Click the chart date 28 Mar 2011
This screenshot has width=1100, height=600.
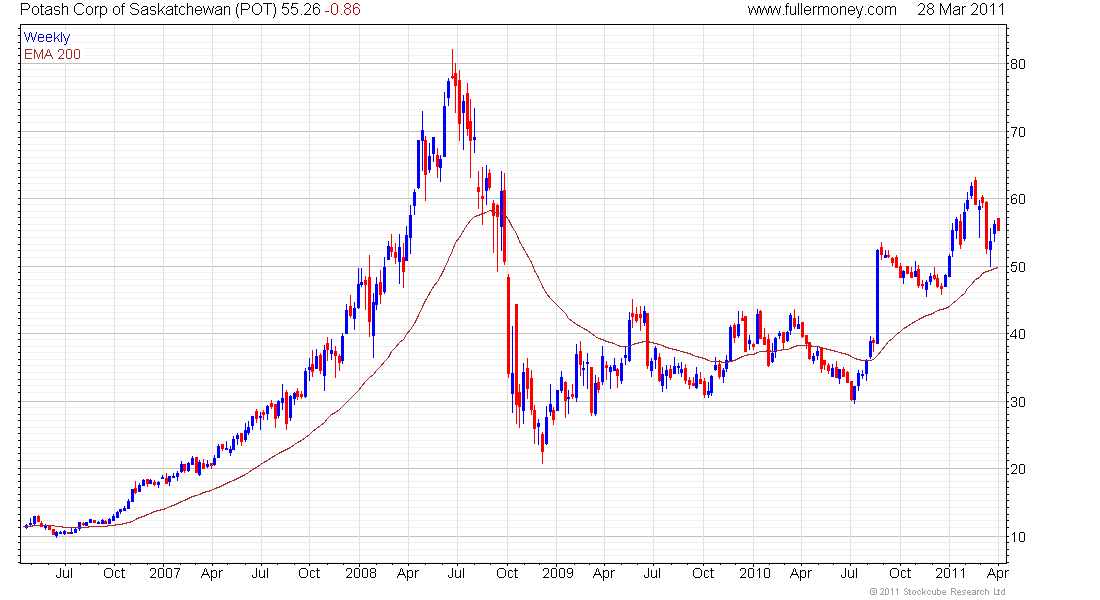tap(960, 10)
